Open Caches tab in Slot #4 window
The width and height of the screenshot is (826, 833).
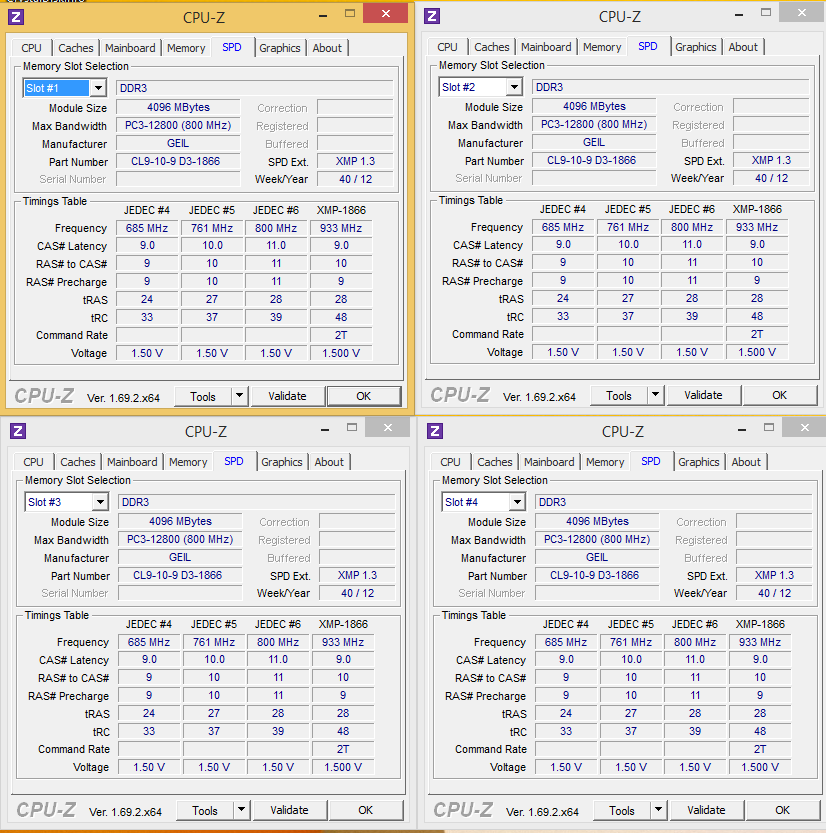click(x=495, y=462)
